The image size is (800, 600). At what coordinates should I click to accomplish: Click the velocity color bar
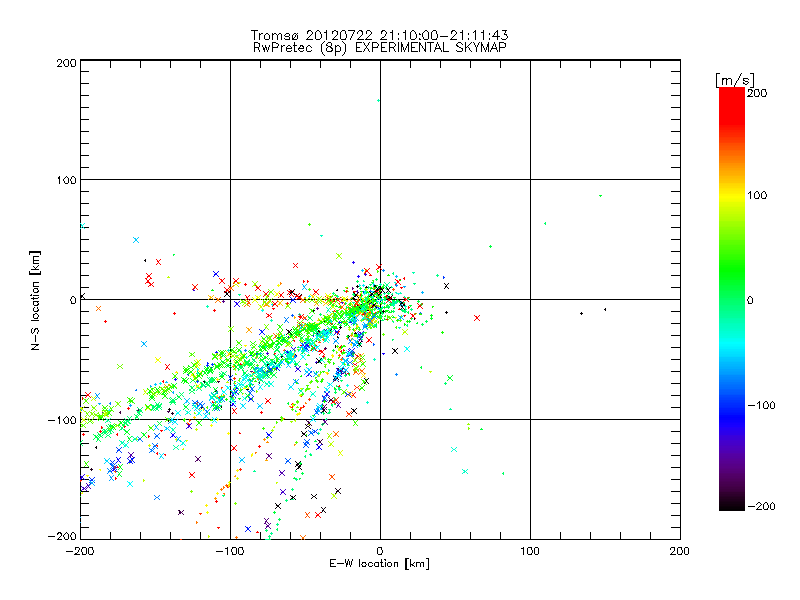coord(732,299)
